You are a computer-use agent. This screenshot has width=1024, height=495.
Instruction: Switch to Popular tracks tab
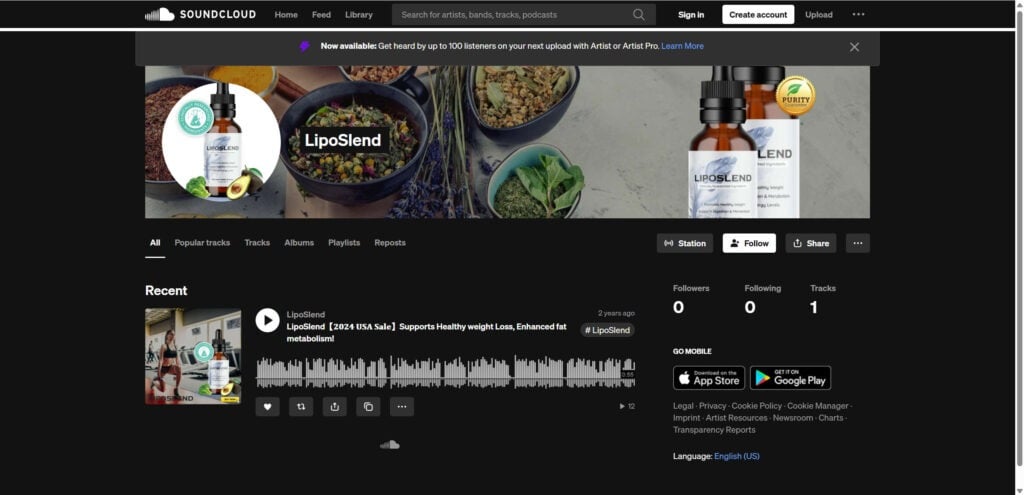tap(202, 243)
